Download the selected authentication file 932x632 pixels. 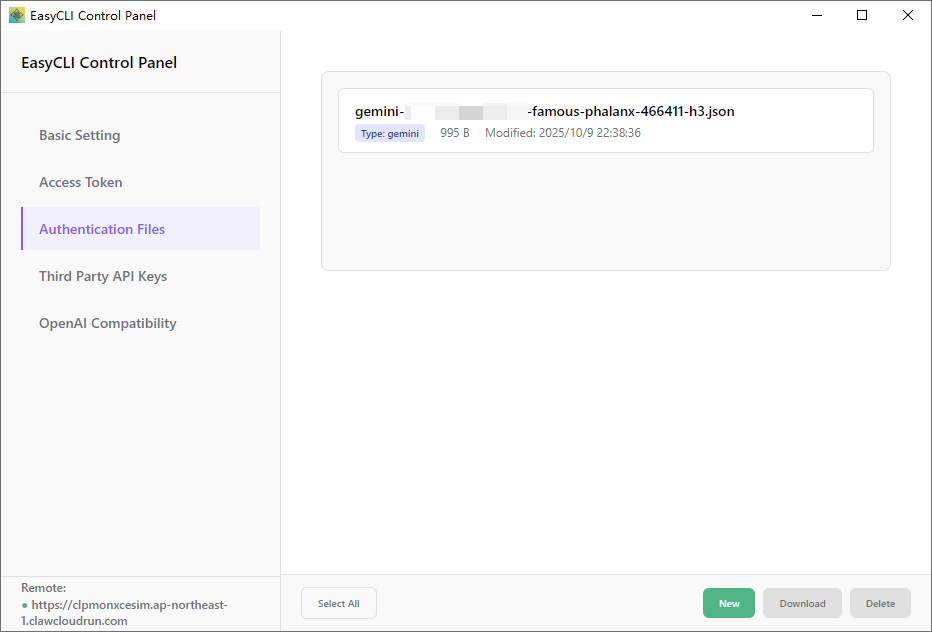[x=802, y=603]
